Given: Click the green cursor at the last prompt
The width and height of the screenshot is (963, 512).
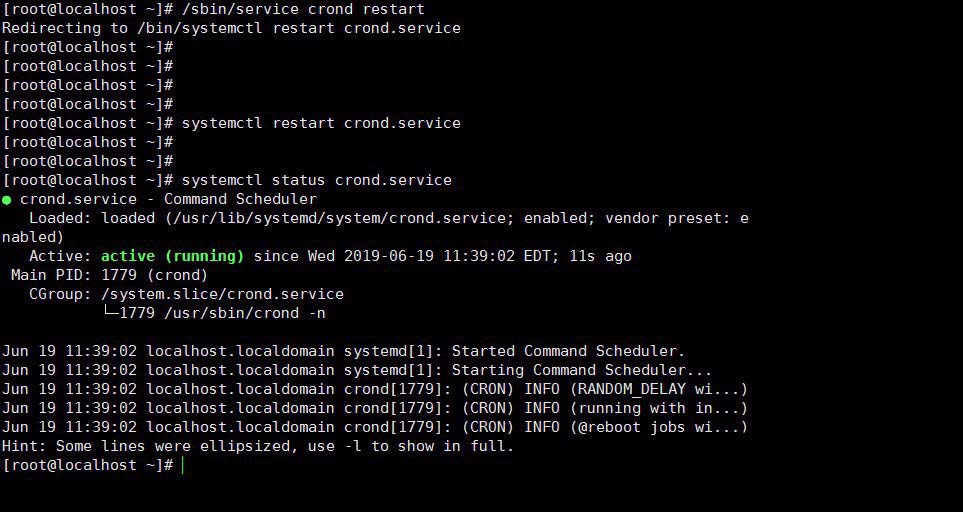Looking at the screenshot, I should point(183,466).
